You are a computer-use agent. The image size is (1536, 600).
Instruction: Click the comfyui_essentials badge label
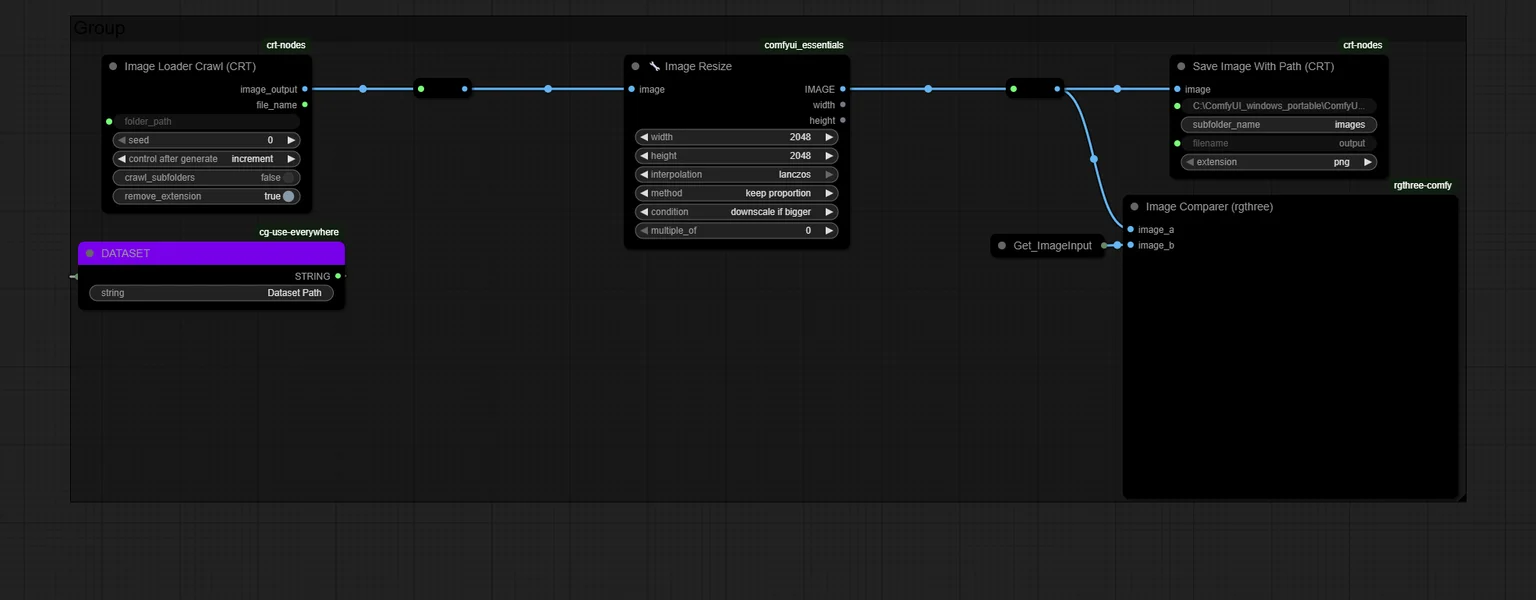(x=804, y=45)
